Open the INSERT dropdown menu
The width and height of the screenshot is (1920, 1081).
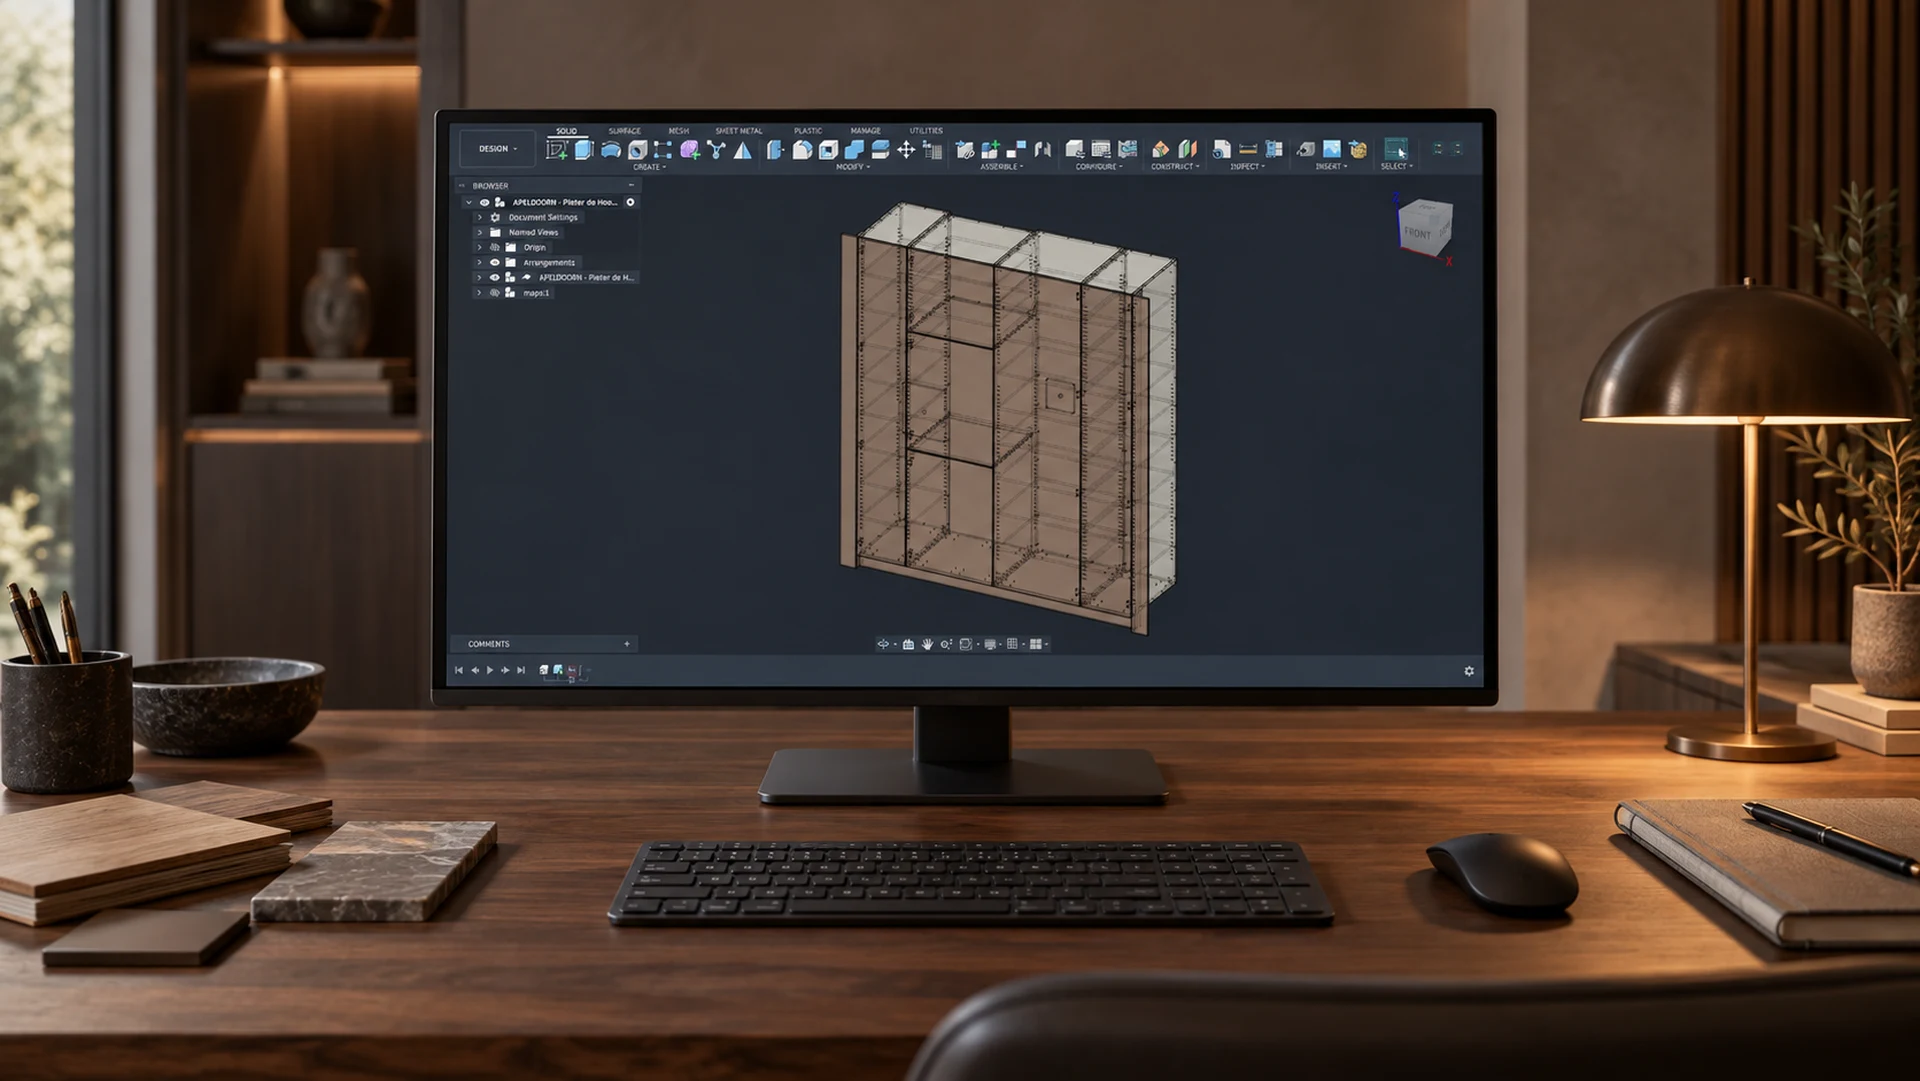(x=1331, y=167)
